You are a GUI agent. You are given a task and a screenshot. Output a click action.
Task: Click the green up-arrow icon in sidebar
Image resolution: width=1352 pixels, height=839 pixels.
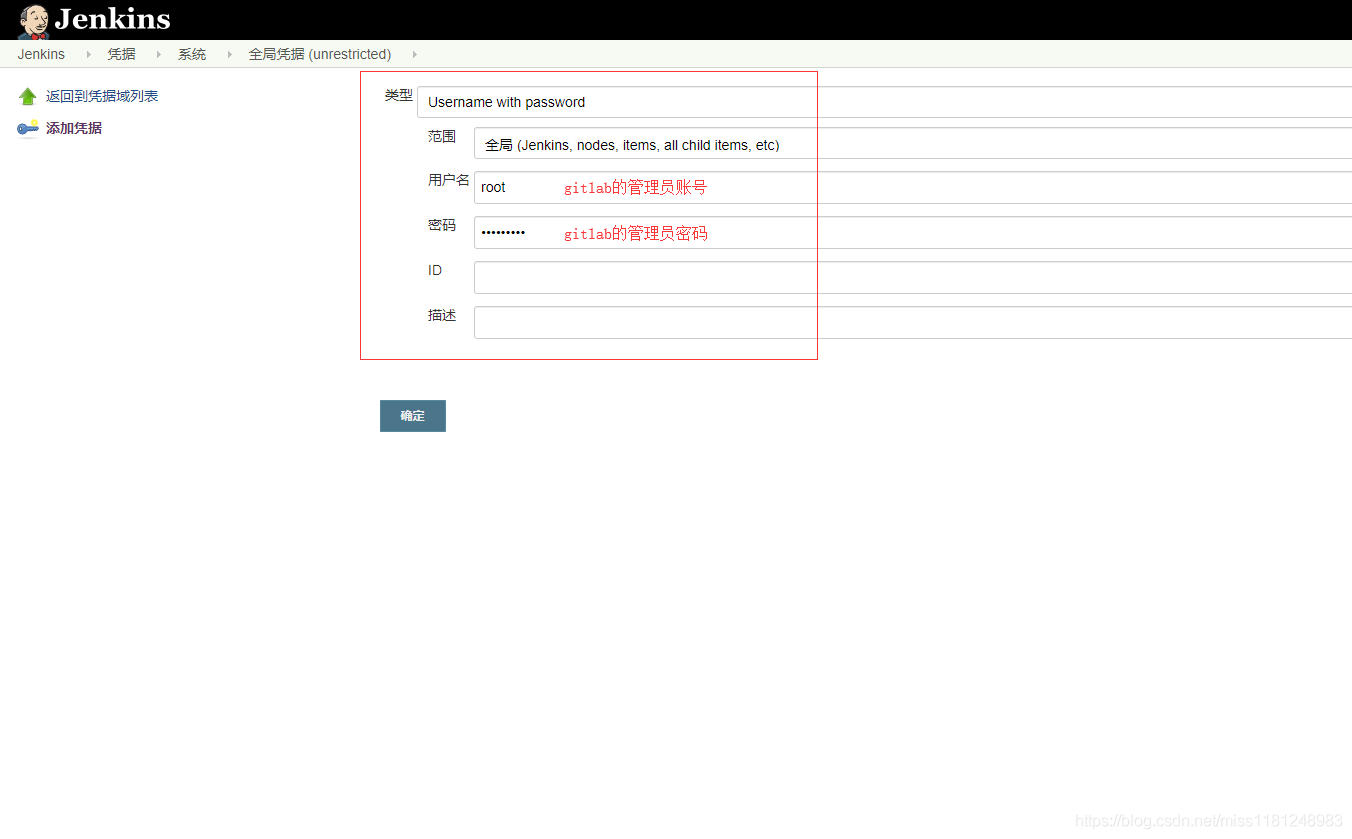28,96
